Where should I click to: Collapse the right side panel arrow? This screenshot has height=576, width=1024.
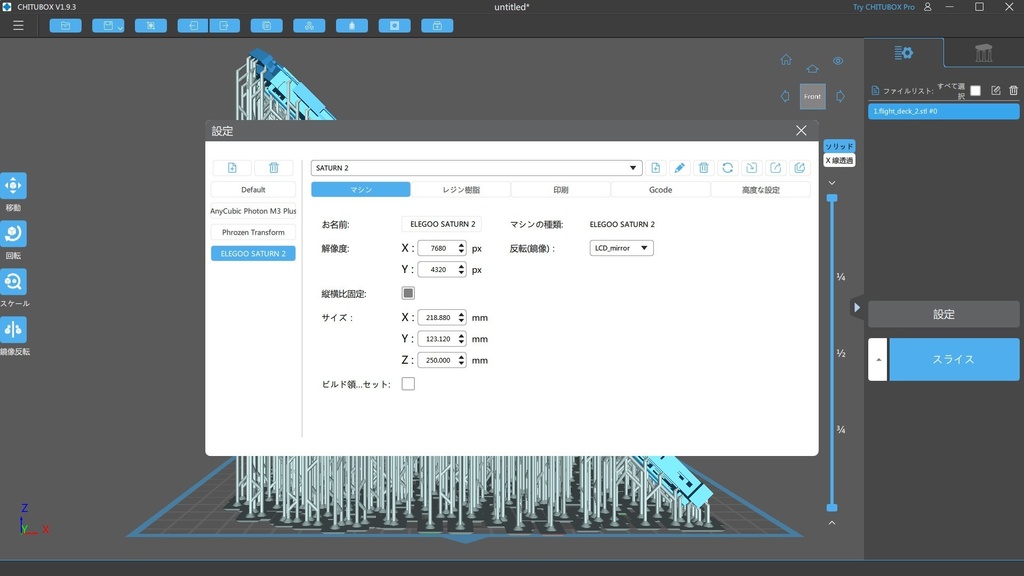[857, 308]
